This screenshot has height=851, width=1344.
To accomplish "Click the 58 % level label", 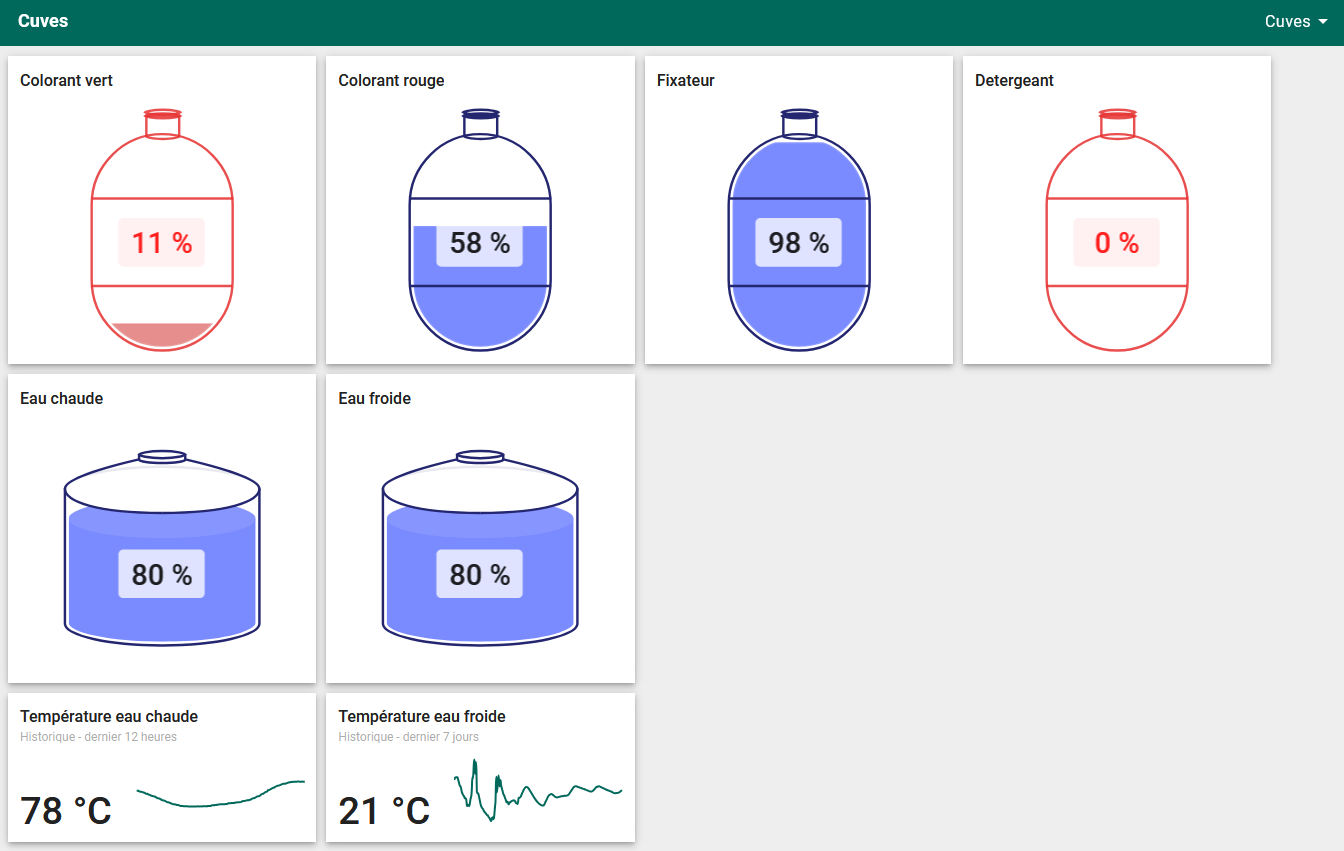I will [x=480, y=243].
